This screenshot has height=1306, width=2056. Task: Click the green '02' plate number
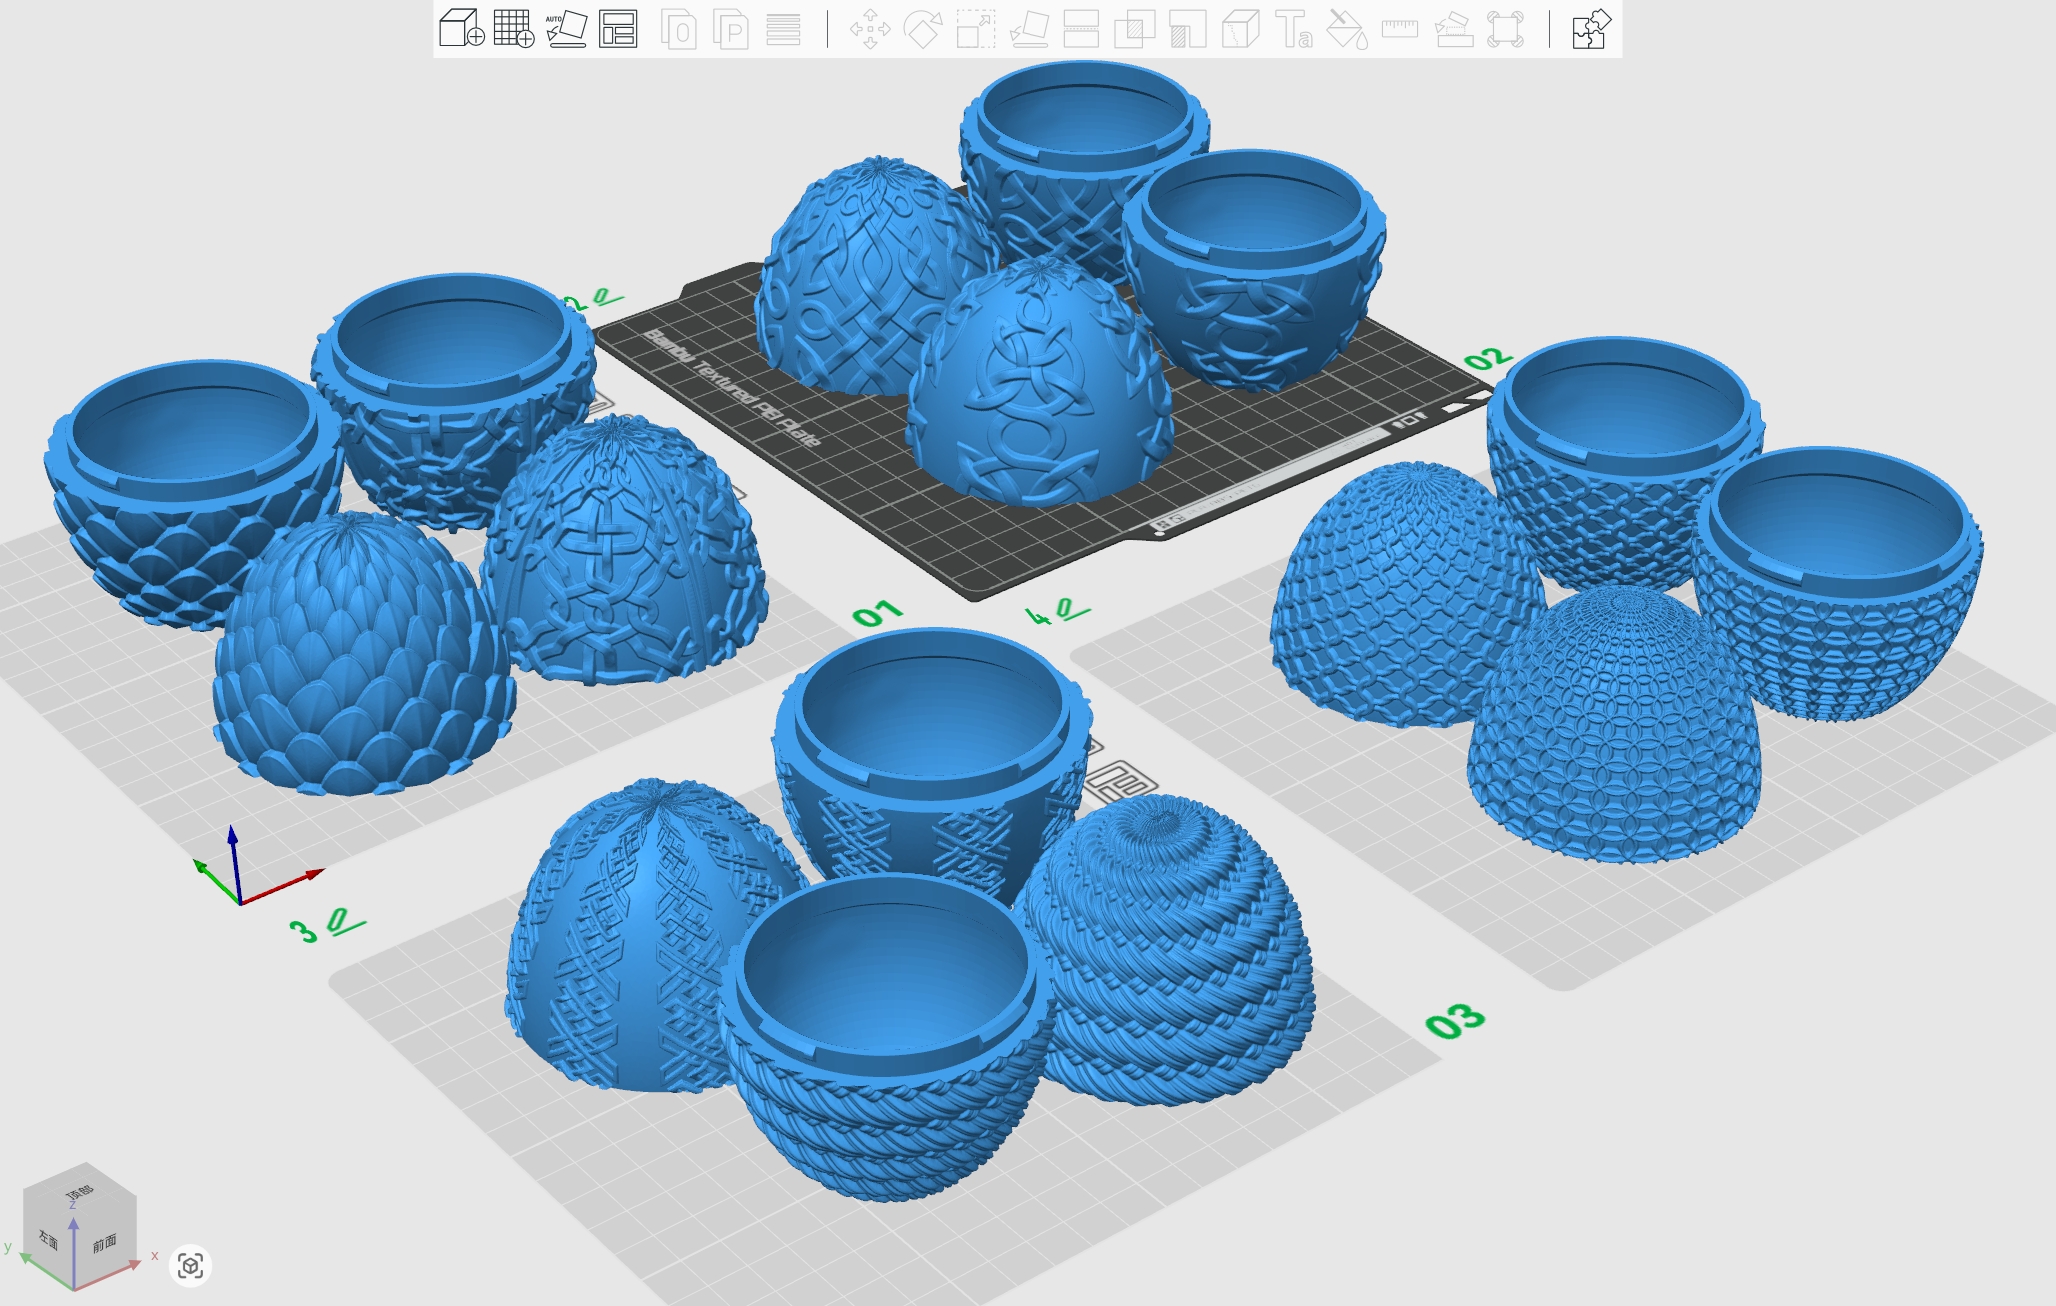[1488, 358]
